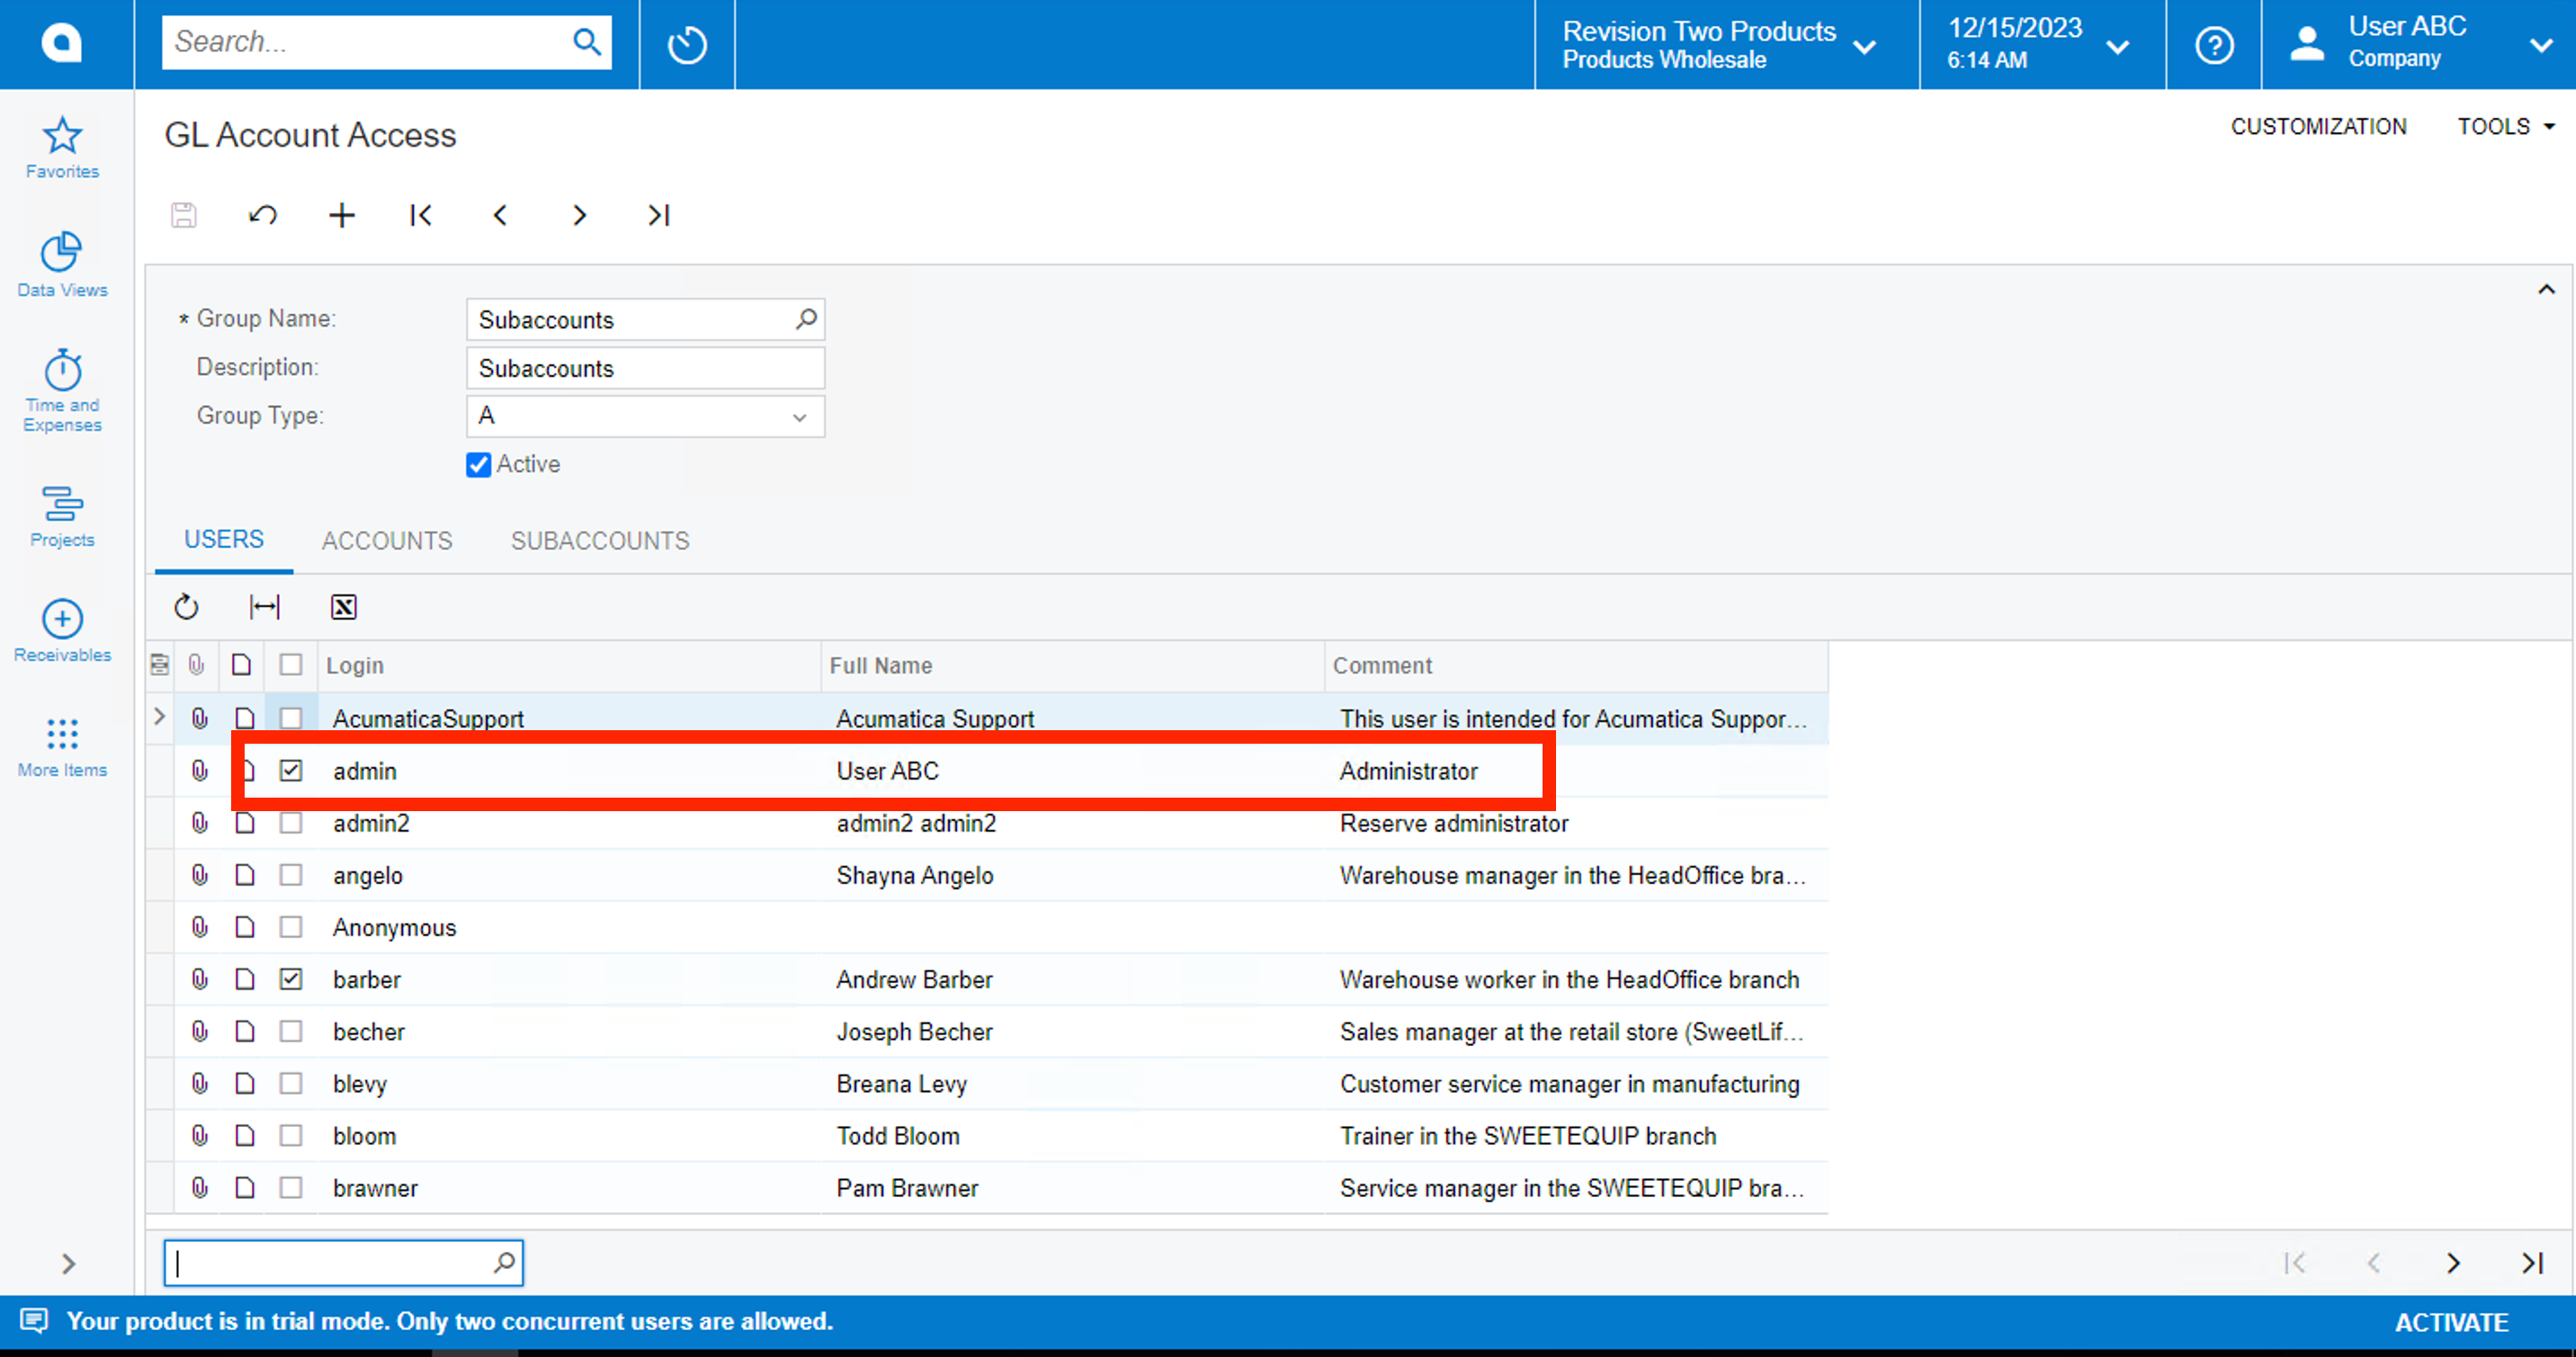This screenshot has height=1357, width=2576.
Task: Check the AcumaticaSupport row checkbox
Action: (x=290, y=718)
